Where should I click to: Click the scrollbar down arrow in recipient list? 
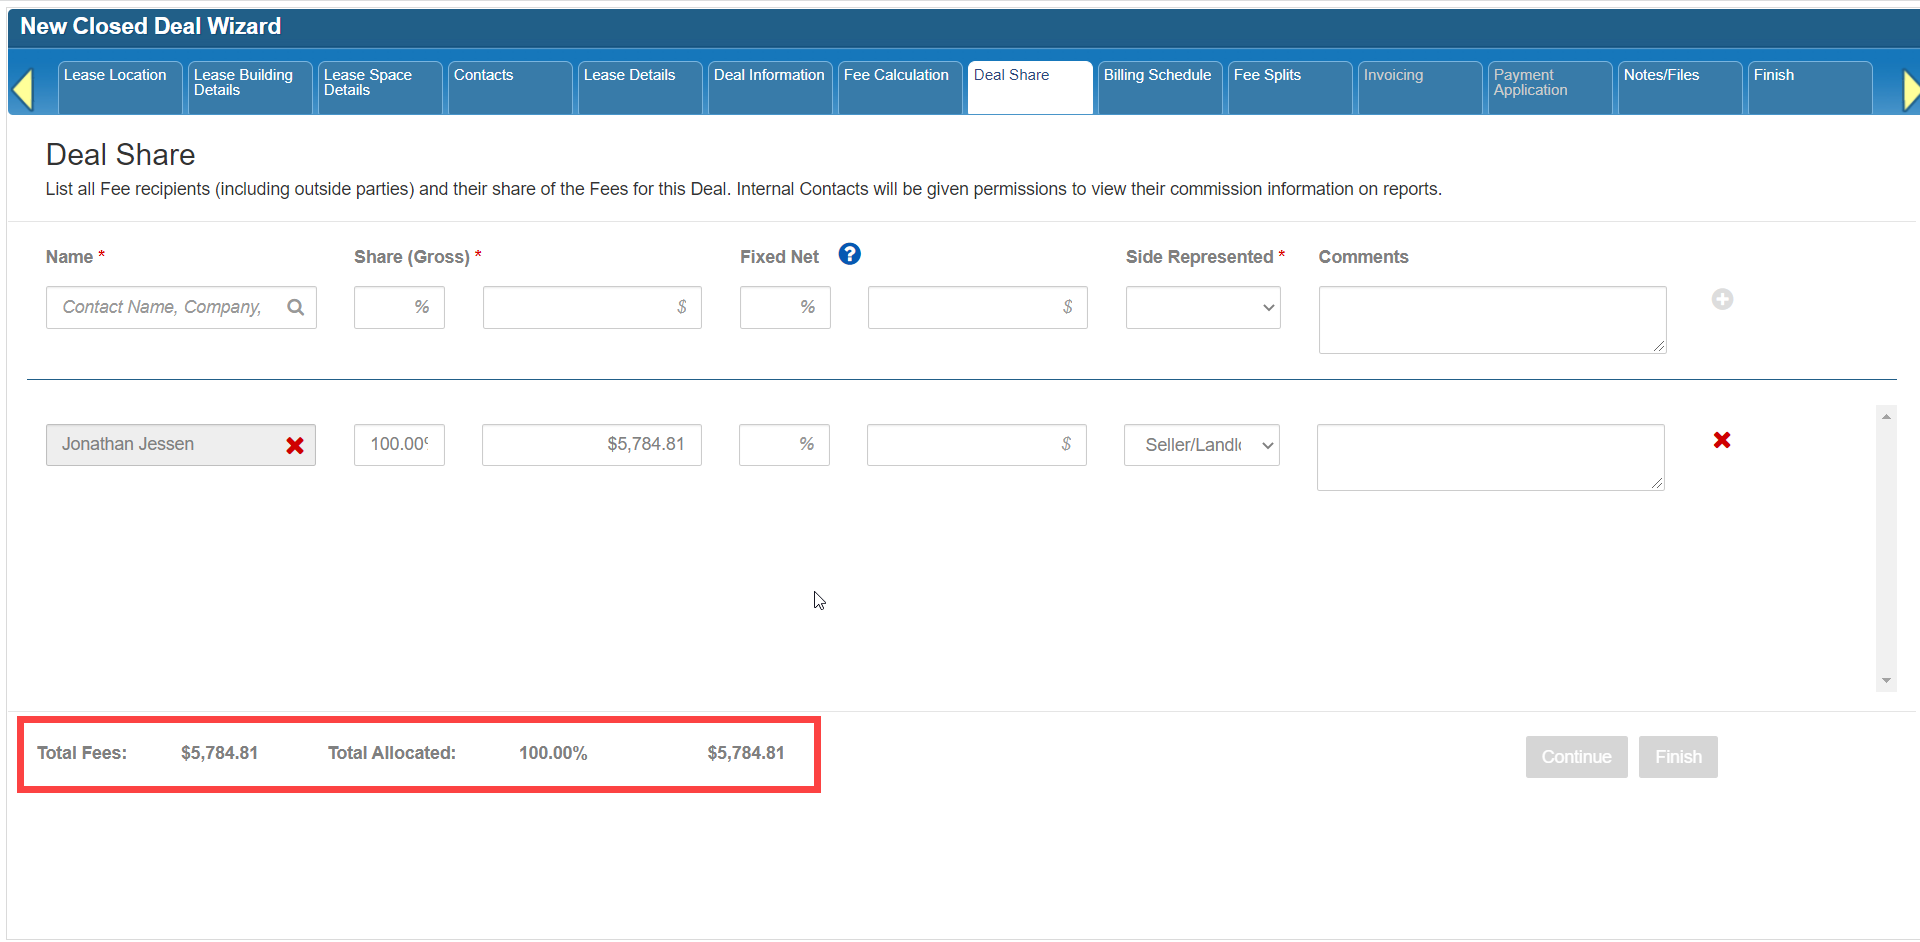[x=1886, y=680]
